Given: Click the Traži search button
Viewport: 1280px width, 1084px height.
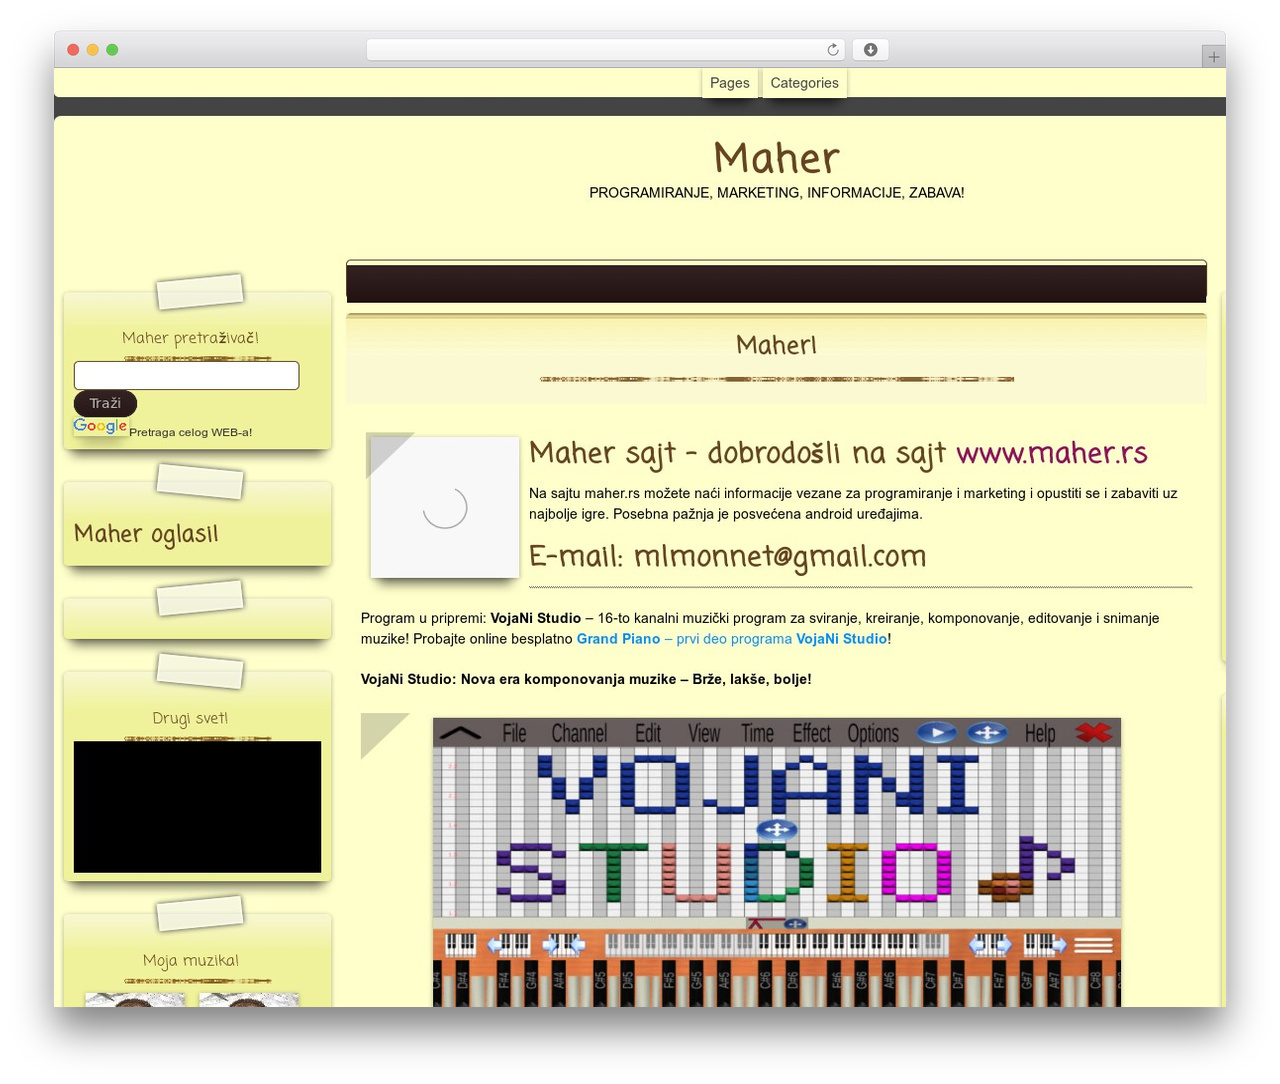Looking at the screenshot, I should point(105,403).
